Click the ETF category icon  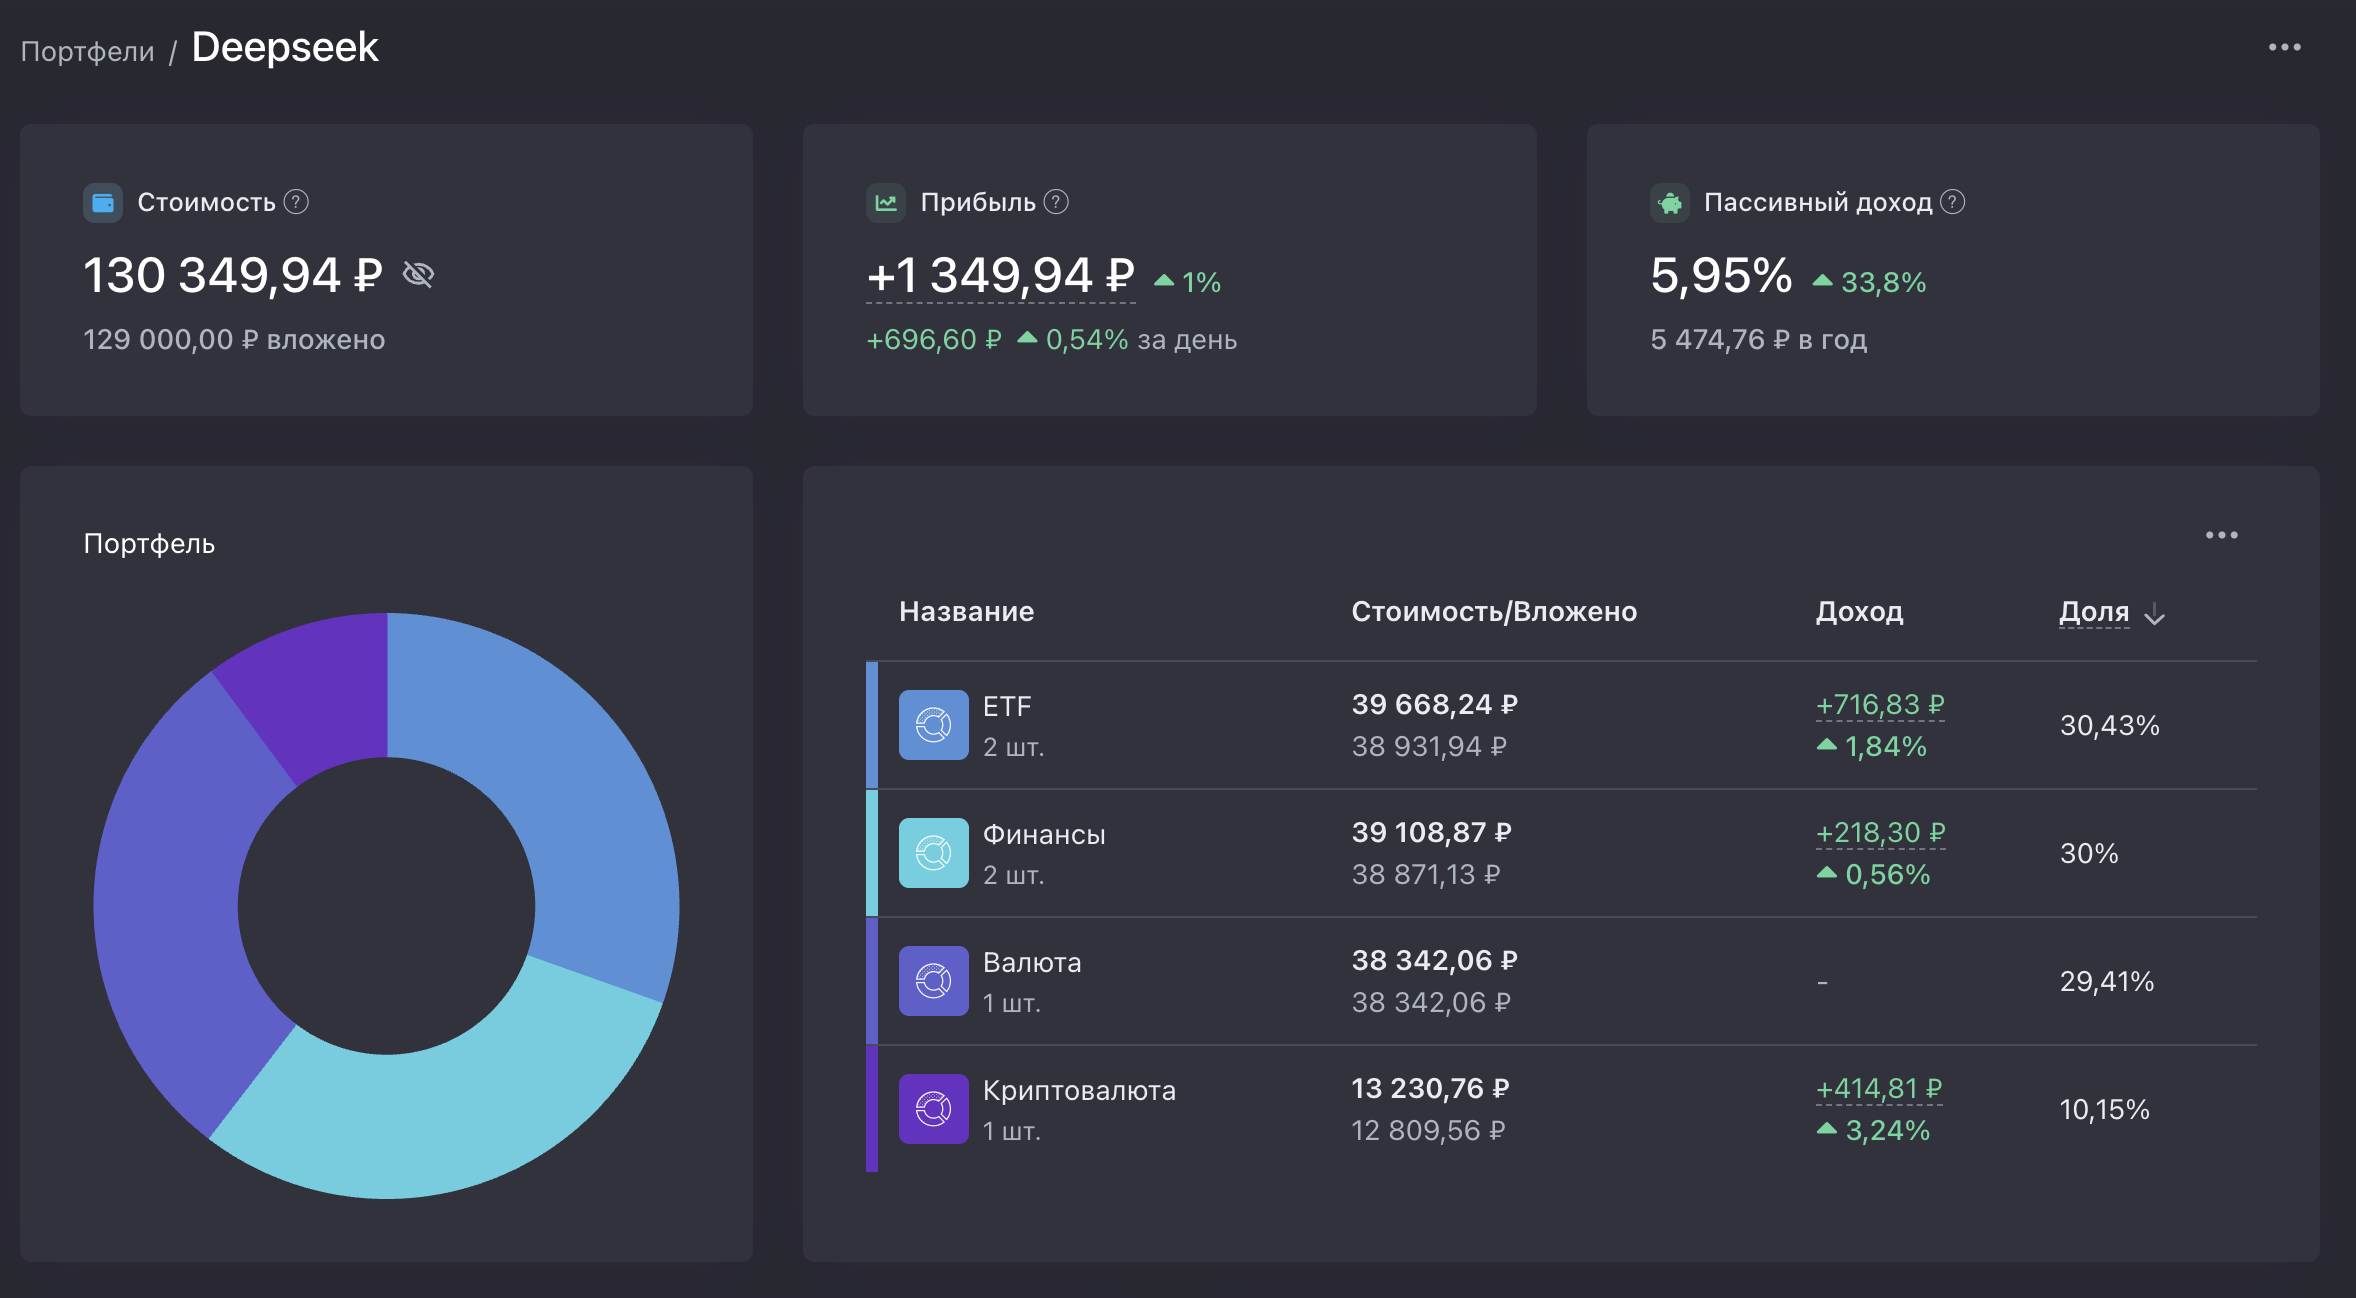933,725
